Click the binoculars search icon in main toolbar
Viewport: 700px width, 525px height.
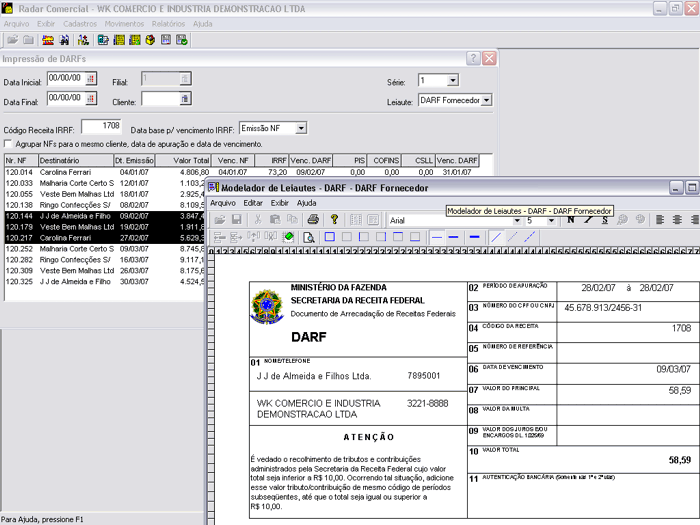[x=64, y=40]
